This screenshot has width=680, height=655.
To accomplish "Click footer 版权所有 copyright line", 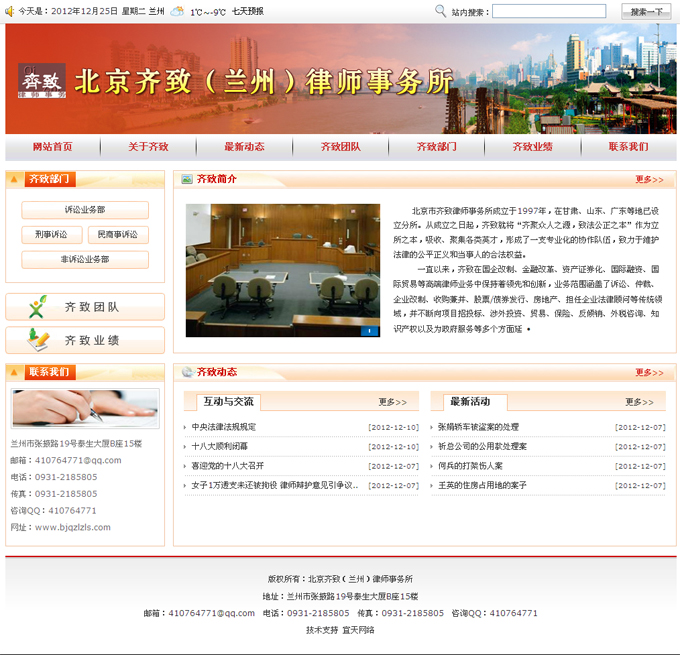I will pyautogui.click(x=340, y=579).
